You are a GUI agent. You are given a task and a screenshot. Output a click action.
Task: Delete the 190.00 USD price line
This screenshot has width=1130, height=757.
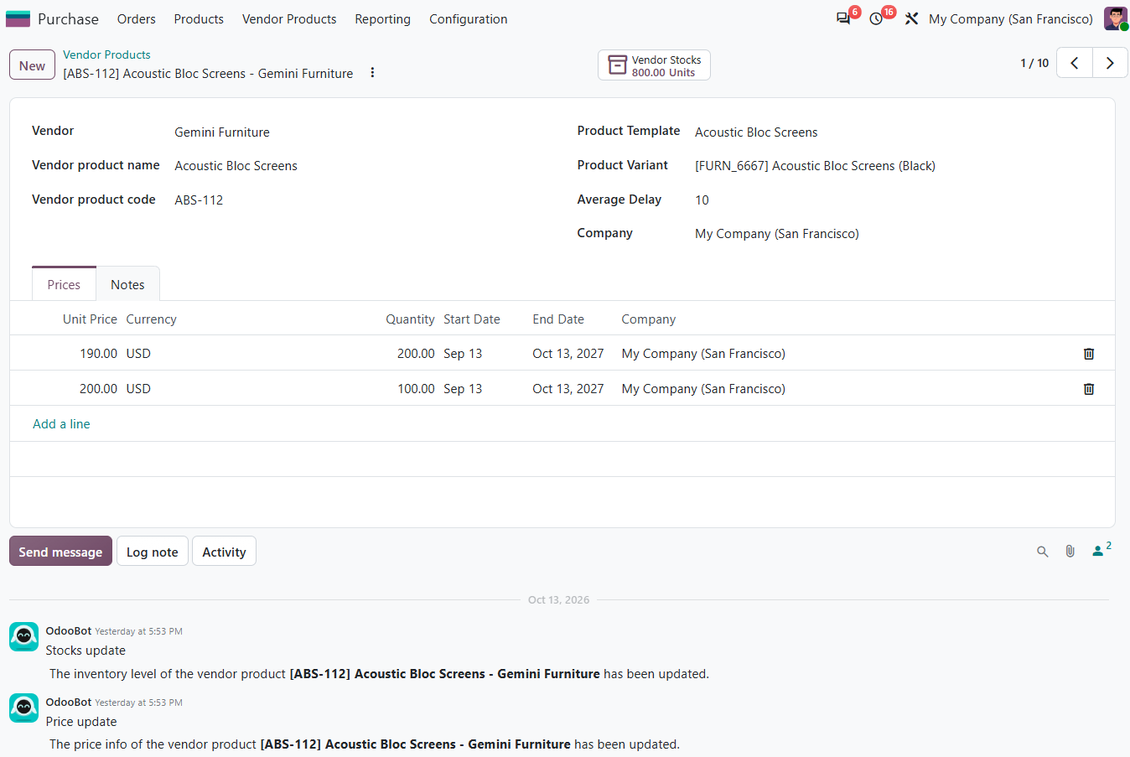[x=1089, y=354]
